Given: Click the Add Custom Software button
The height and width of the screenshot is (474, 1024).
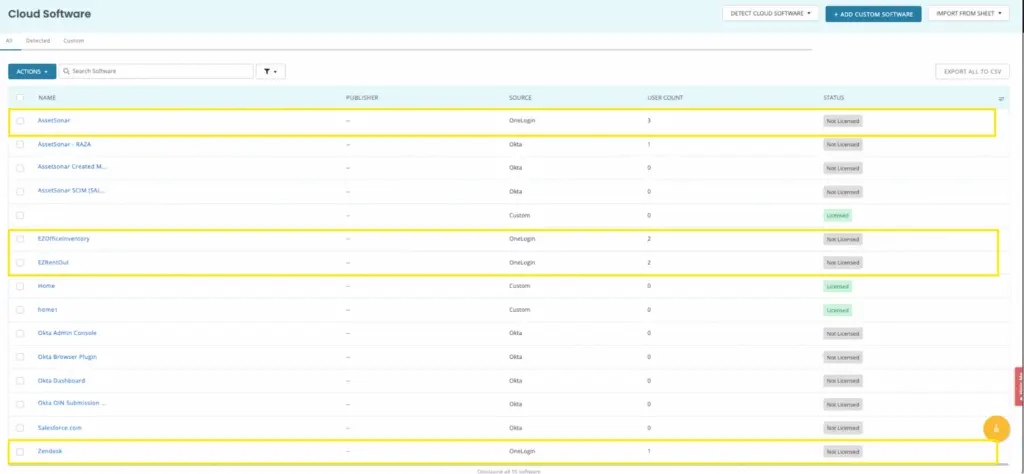Looking at the screenshot, I should point(873,14).
